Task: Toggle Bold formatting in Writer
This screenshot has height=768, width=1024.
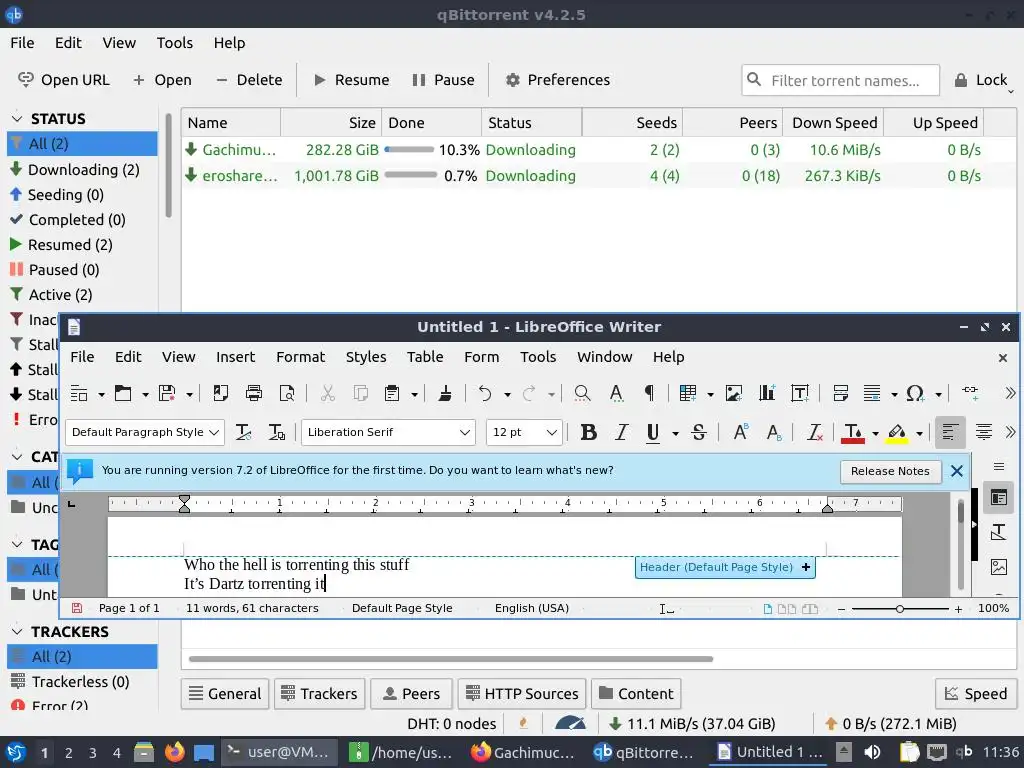Action: (x=588, y=432)
